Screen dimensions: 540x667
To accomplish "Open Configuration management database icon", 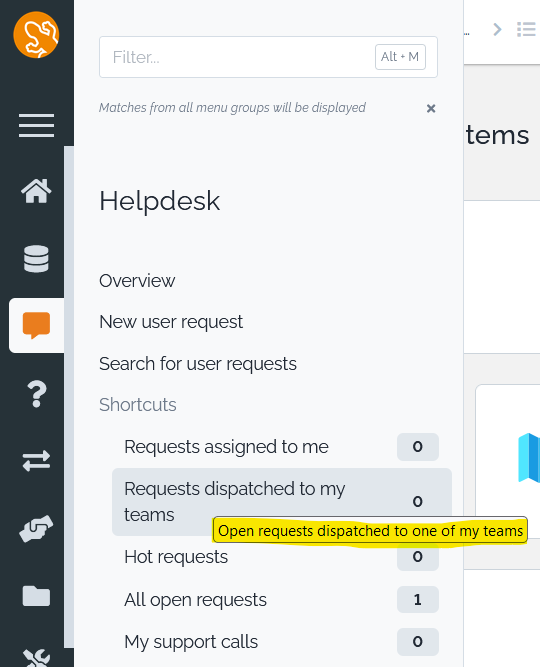I will click(36, 259).
